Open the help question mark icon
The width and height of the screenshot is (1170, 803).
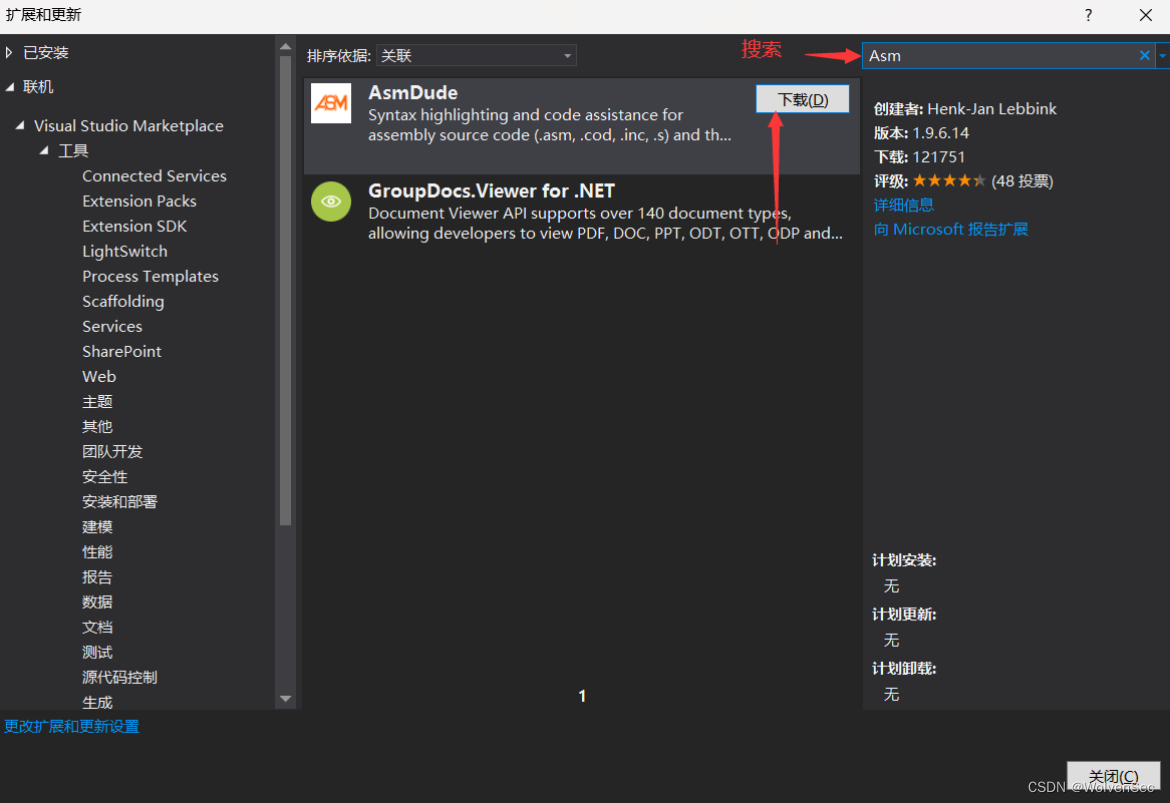tap(1089, 15)
